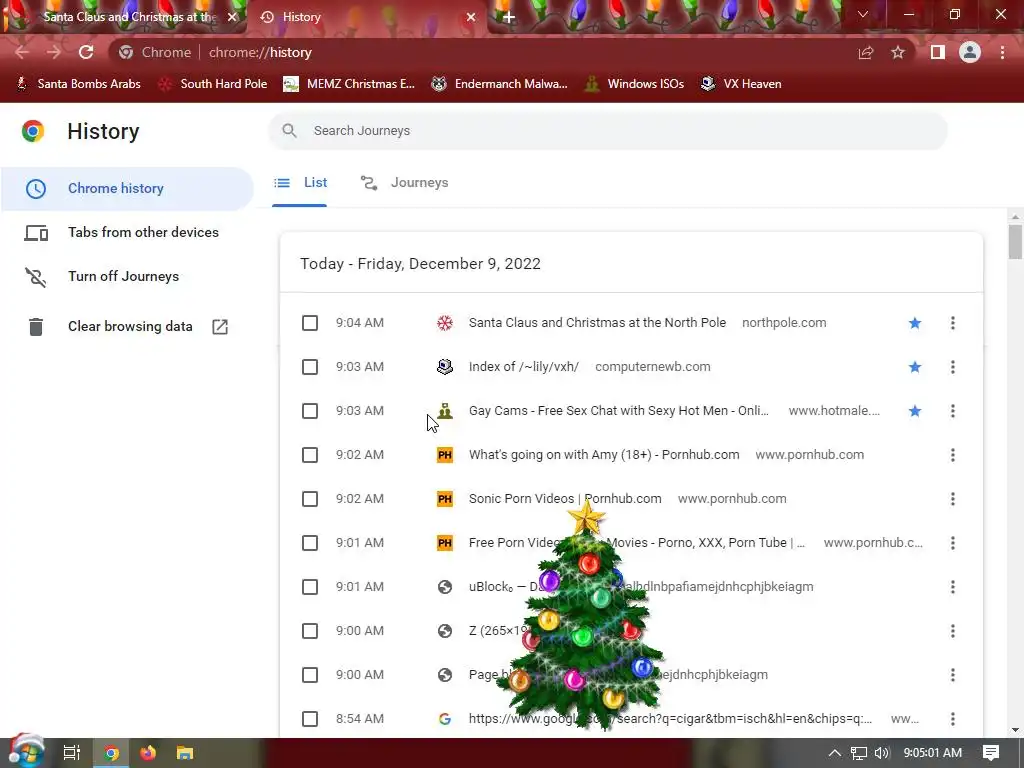The width and height of the screenshot is (1024, 768).
Task: Select Chrome history in the sidebar
Action: [127, 188]
